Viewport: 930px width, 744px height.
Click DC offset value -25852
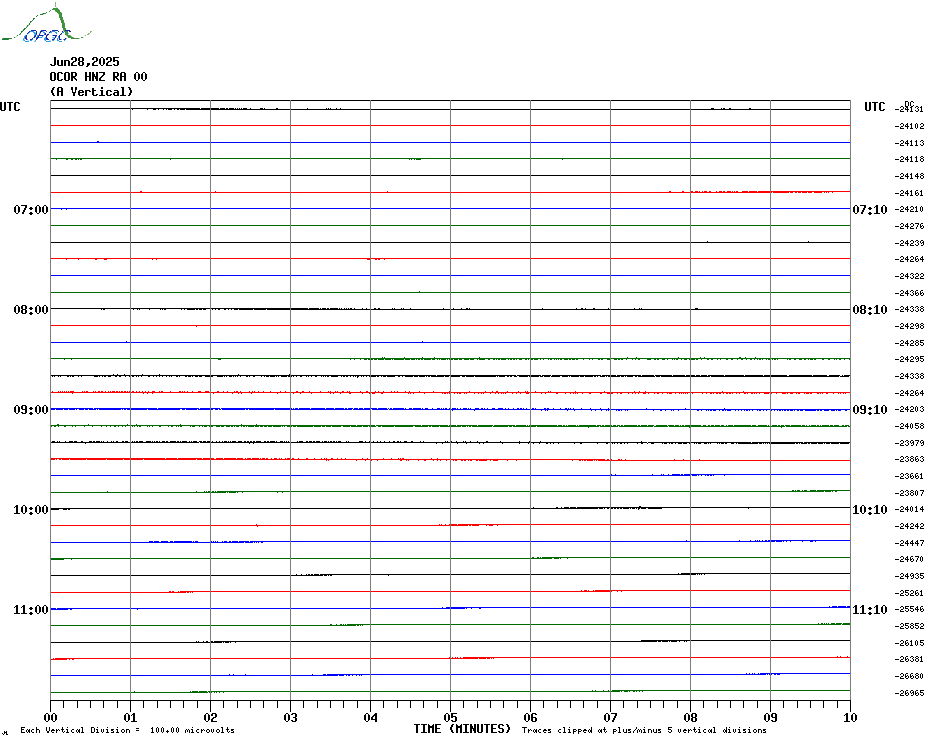click(x=909, y=627)
